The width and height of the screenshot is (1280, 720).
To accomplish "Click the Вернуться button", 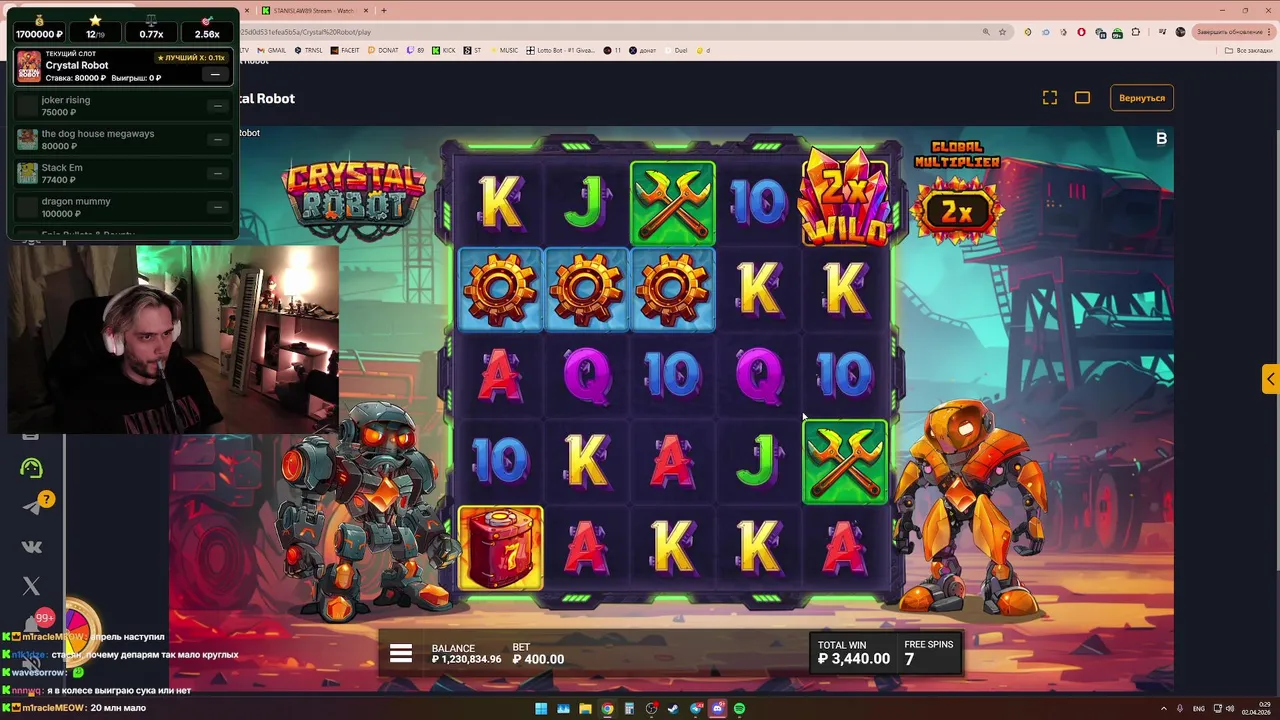I will click(x=1142, y=98).
